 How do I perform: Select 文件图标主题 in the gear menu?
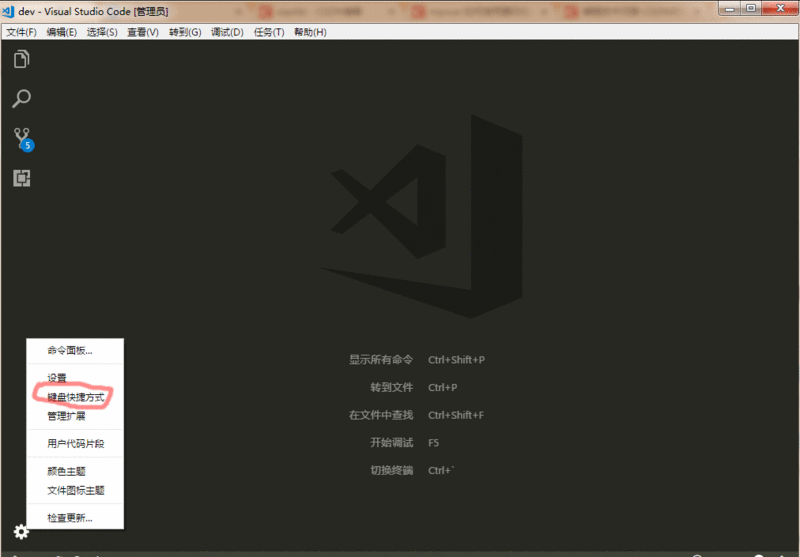tap(75, 490)
